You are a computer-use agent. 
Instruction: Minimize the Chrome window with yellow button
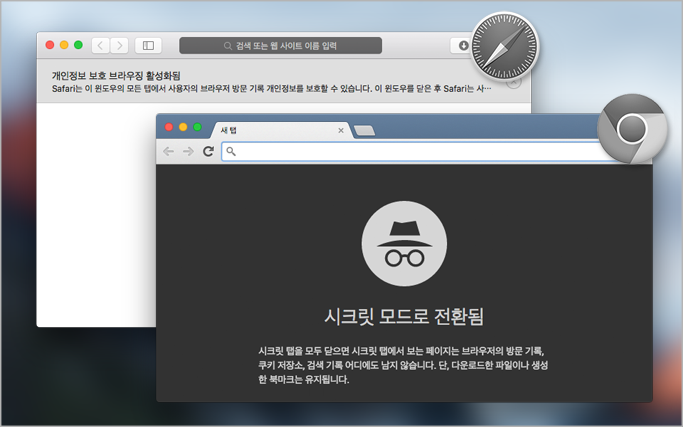point(183,127)
